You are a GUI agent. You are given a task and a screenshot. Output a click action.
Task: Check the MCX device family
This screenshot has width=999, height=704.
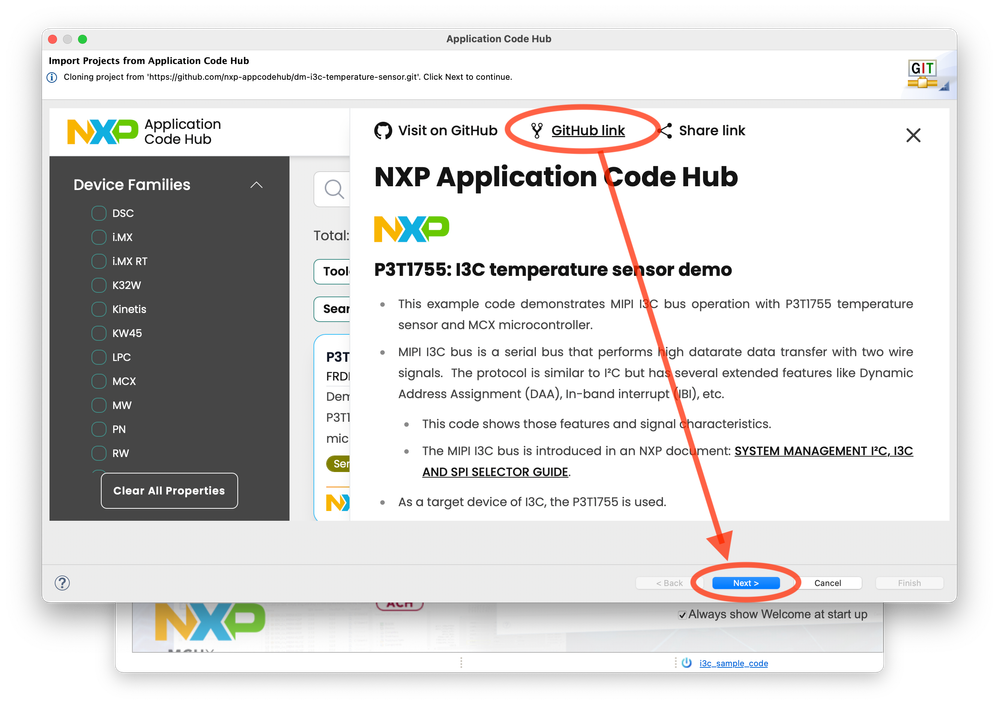(99, 381)
